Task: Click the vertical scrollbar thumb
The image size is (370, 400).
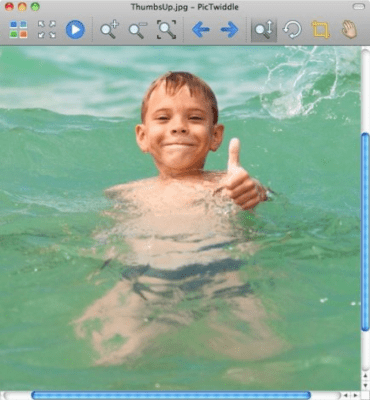Action: coord(365,232)
